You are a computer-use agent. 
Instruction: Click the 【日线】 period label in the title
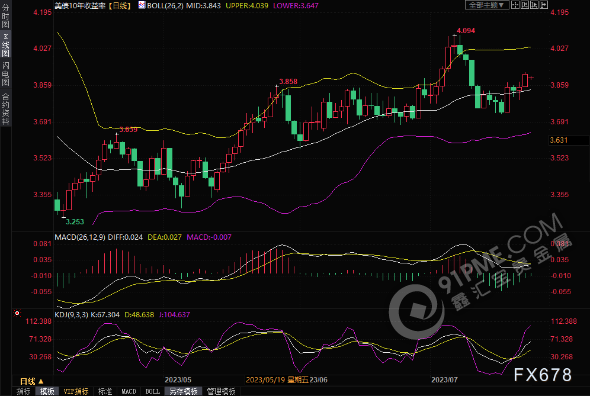pos(119,6)
